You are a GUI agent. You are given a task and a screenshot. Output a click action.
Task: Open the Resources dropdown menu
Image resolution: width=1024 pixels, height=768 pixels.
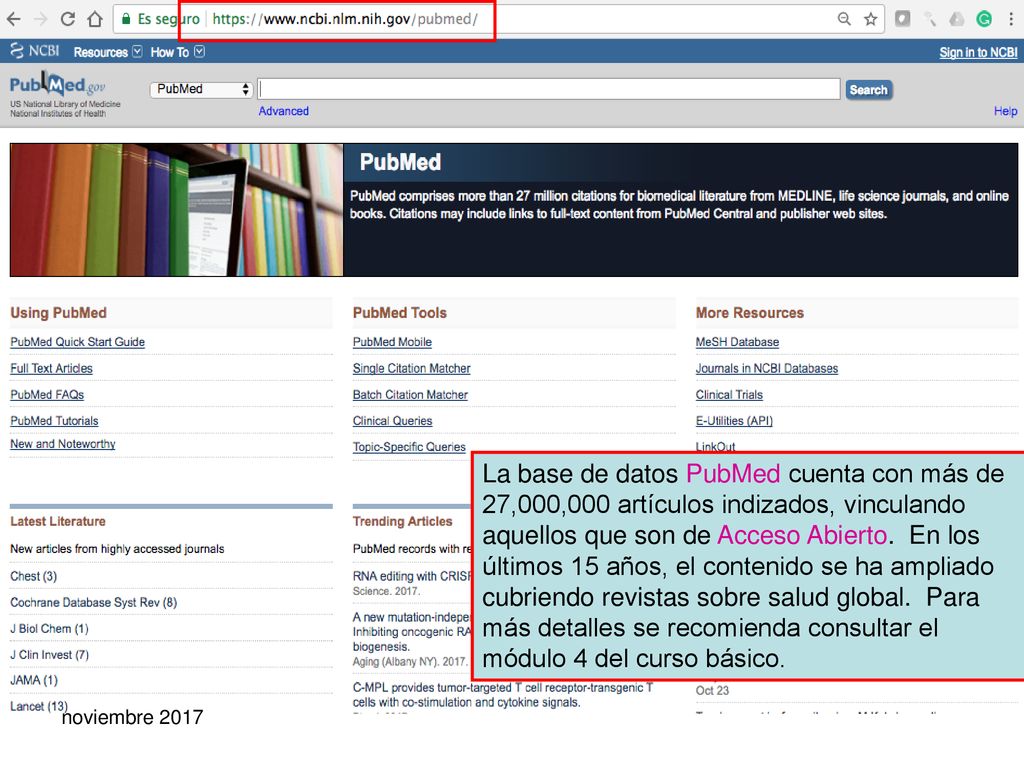click(108, 52)
